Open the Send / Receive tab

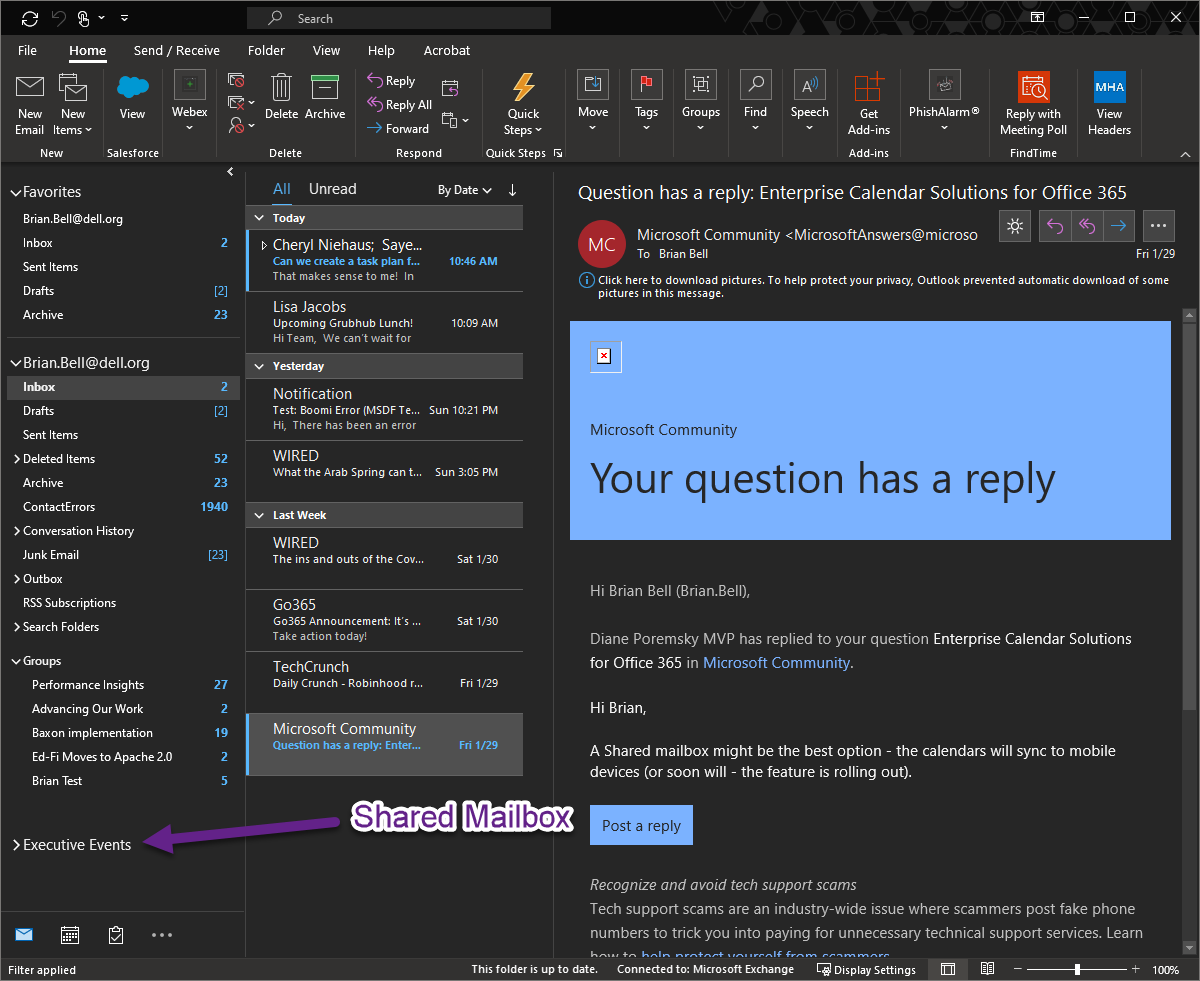tap(177, 50)
